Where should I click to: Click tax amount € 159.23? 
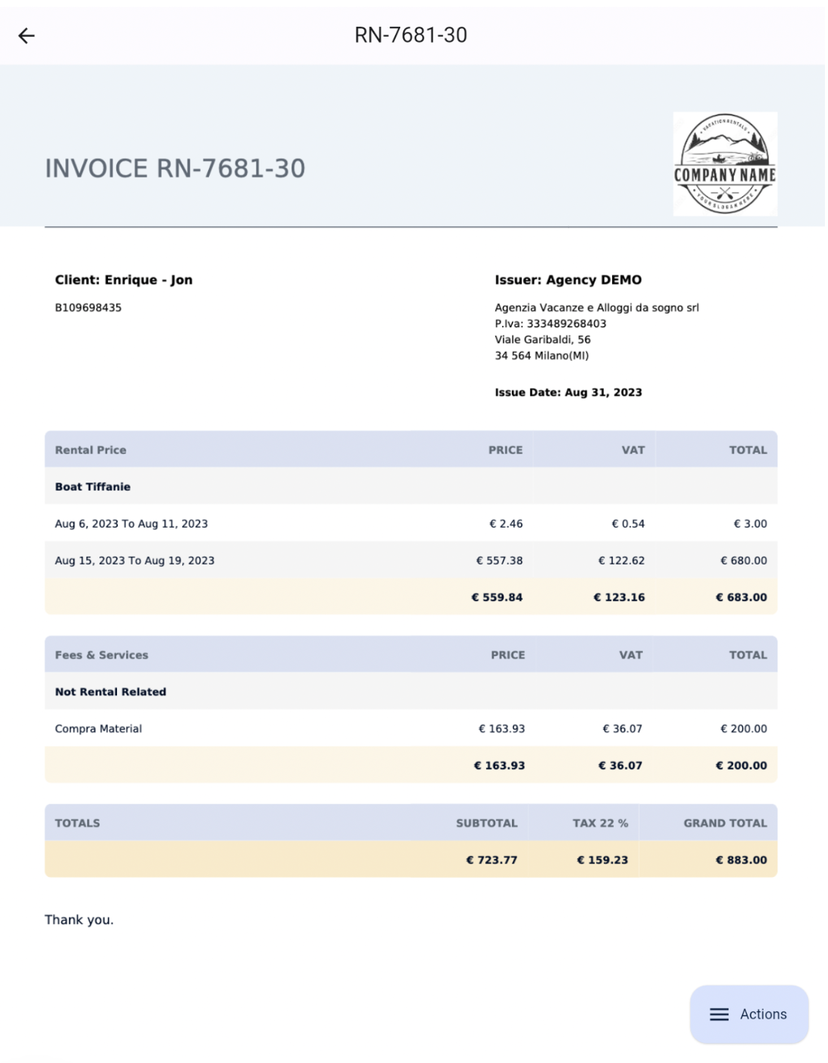(602, 860)
